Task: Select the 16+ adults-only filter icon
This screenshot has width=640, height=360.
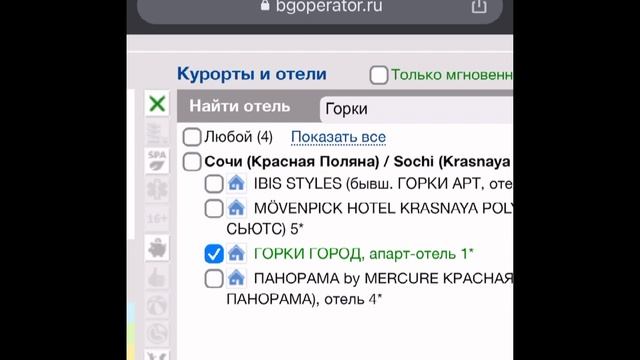Action: pos(157,219)
